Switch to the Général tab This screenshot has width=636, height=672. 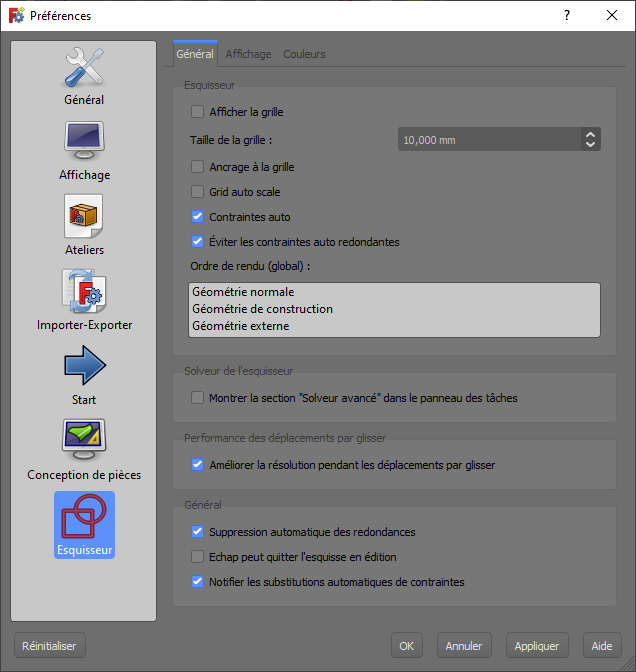[x=195, y=54]
